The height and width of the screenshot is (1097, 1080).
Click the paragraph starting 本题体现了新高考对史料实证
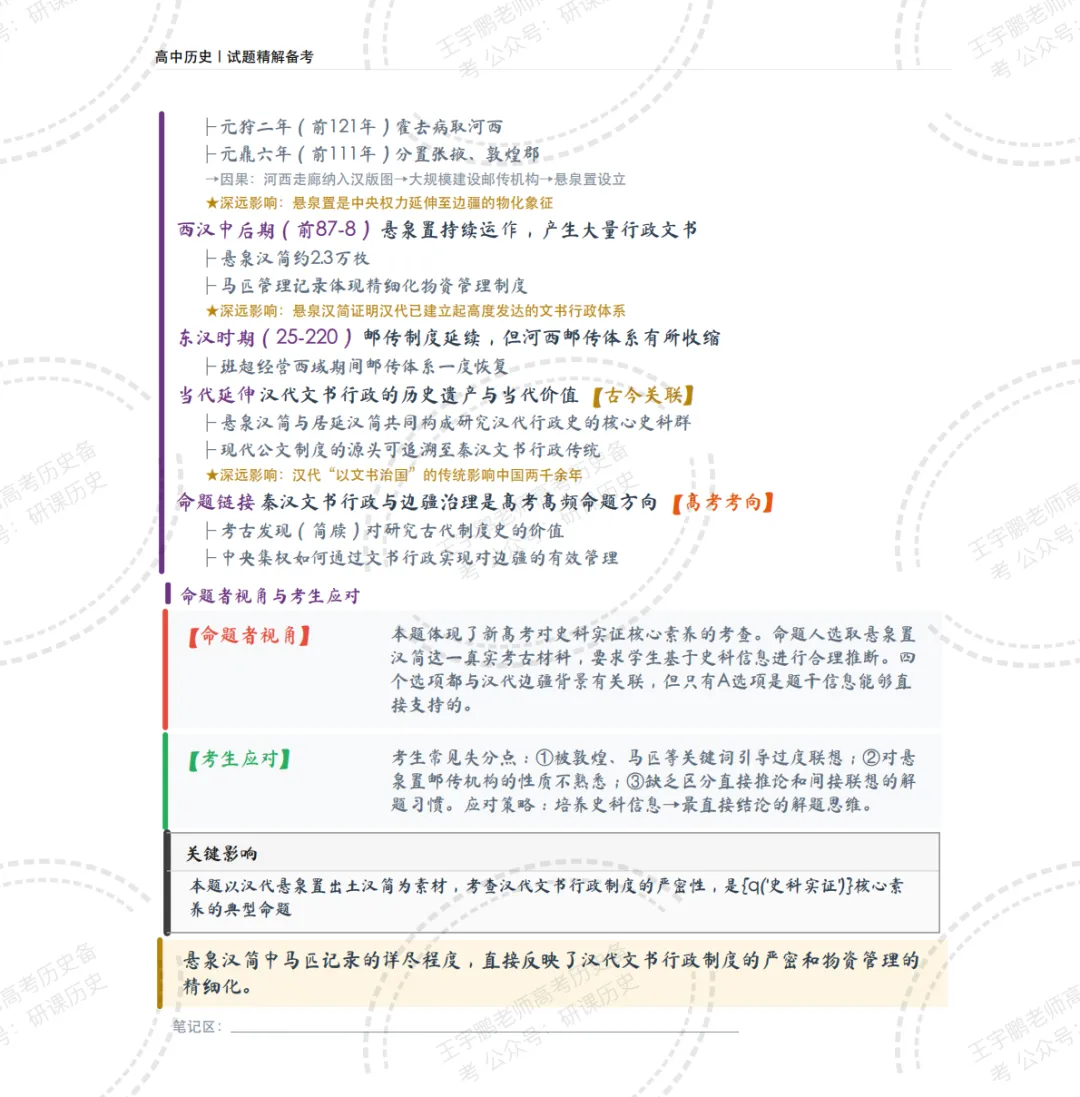pos(653,669)
